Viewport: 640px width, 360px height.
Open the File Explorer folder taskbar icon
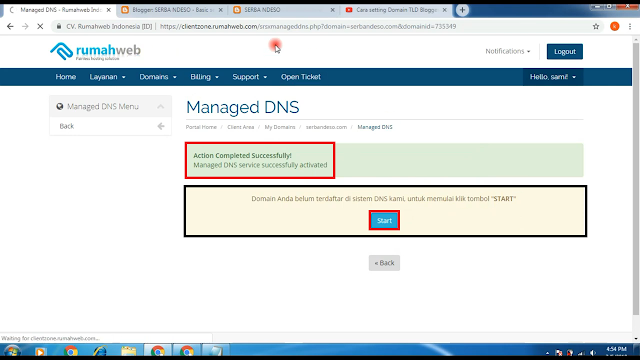coord(129,351)
